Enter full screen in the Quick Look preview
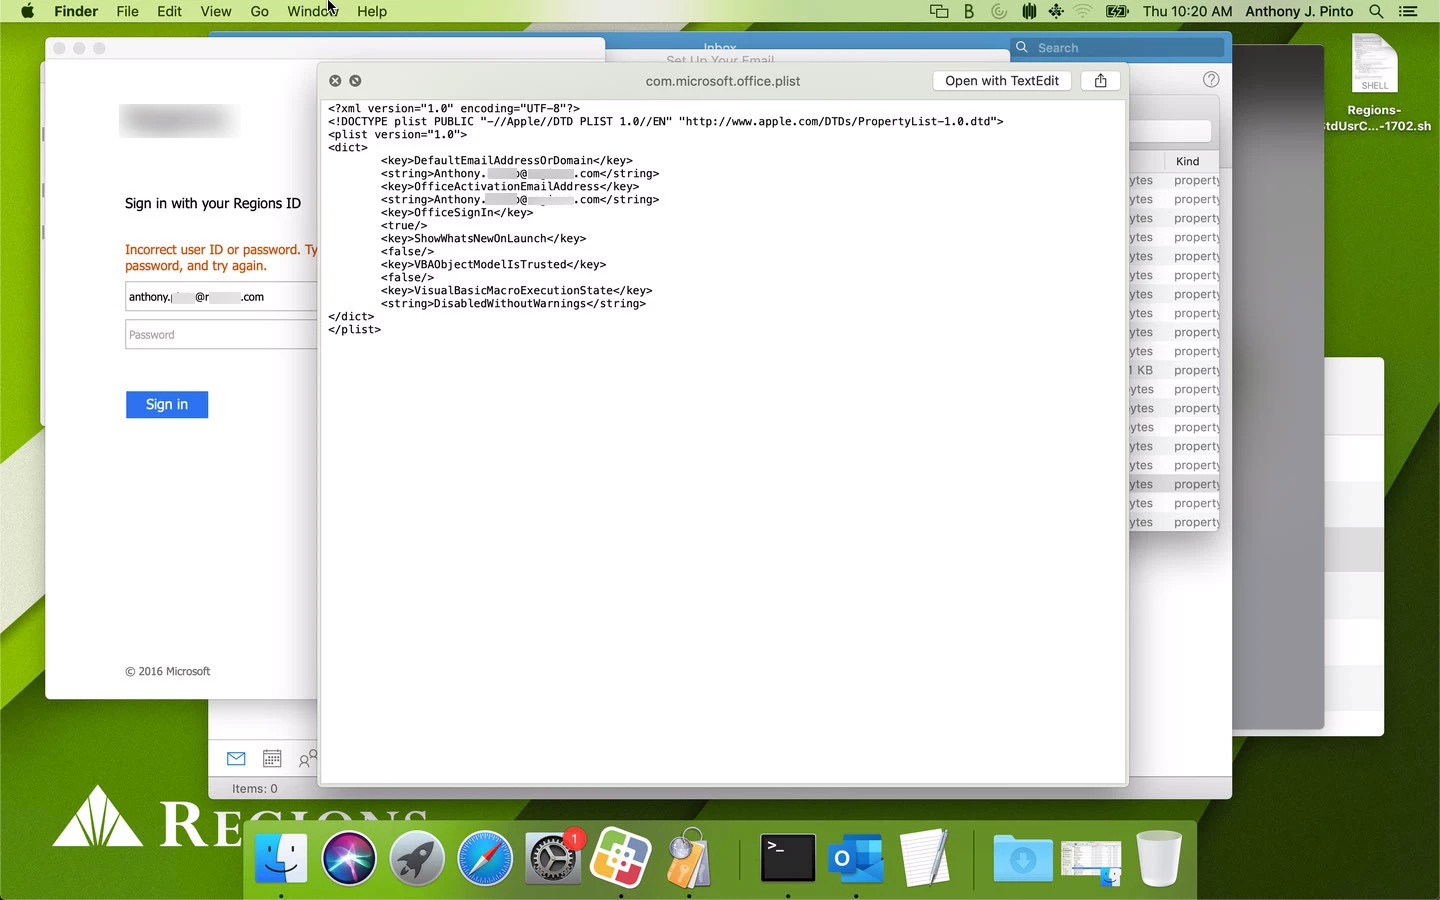This screenshot has height=900, width=1440. click(x=355, y=81)
